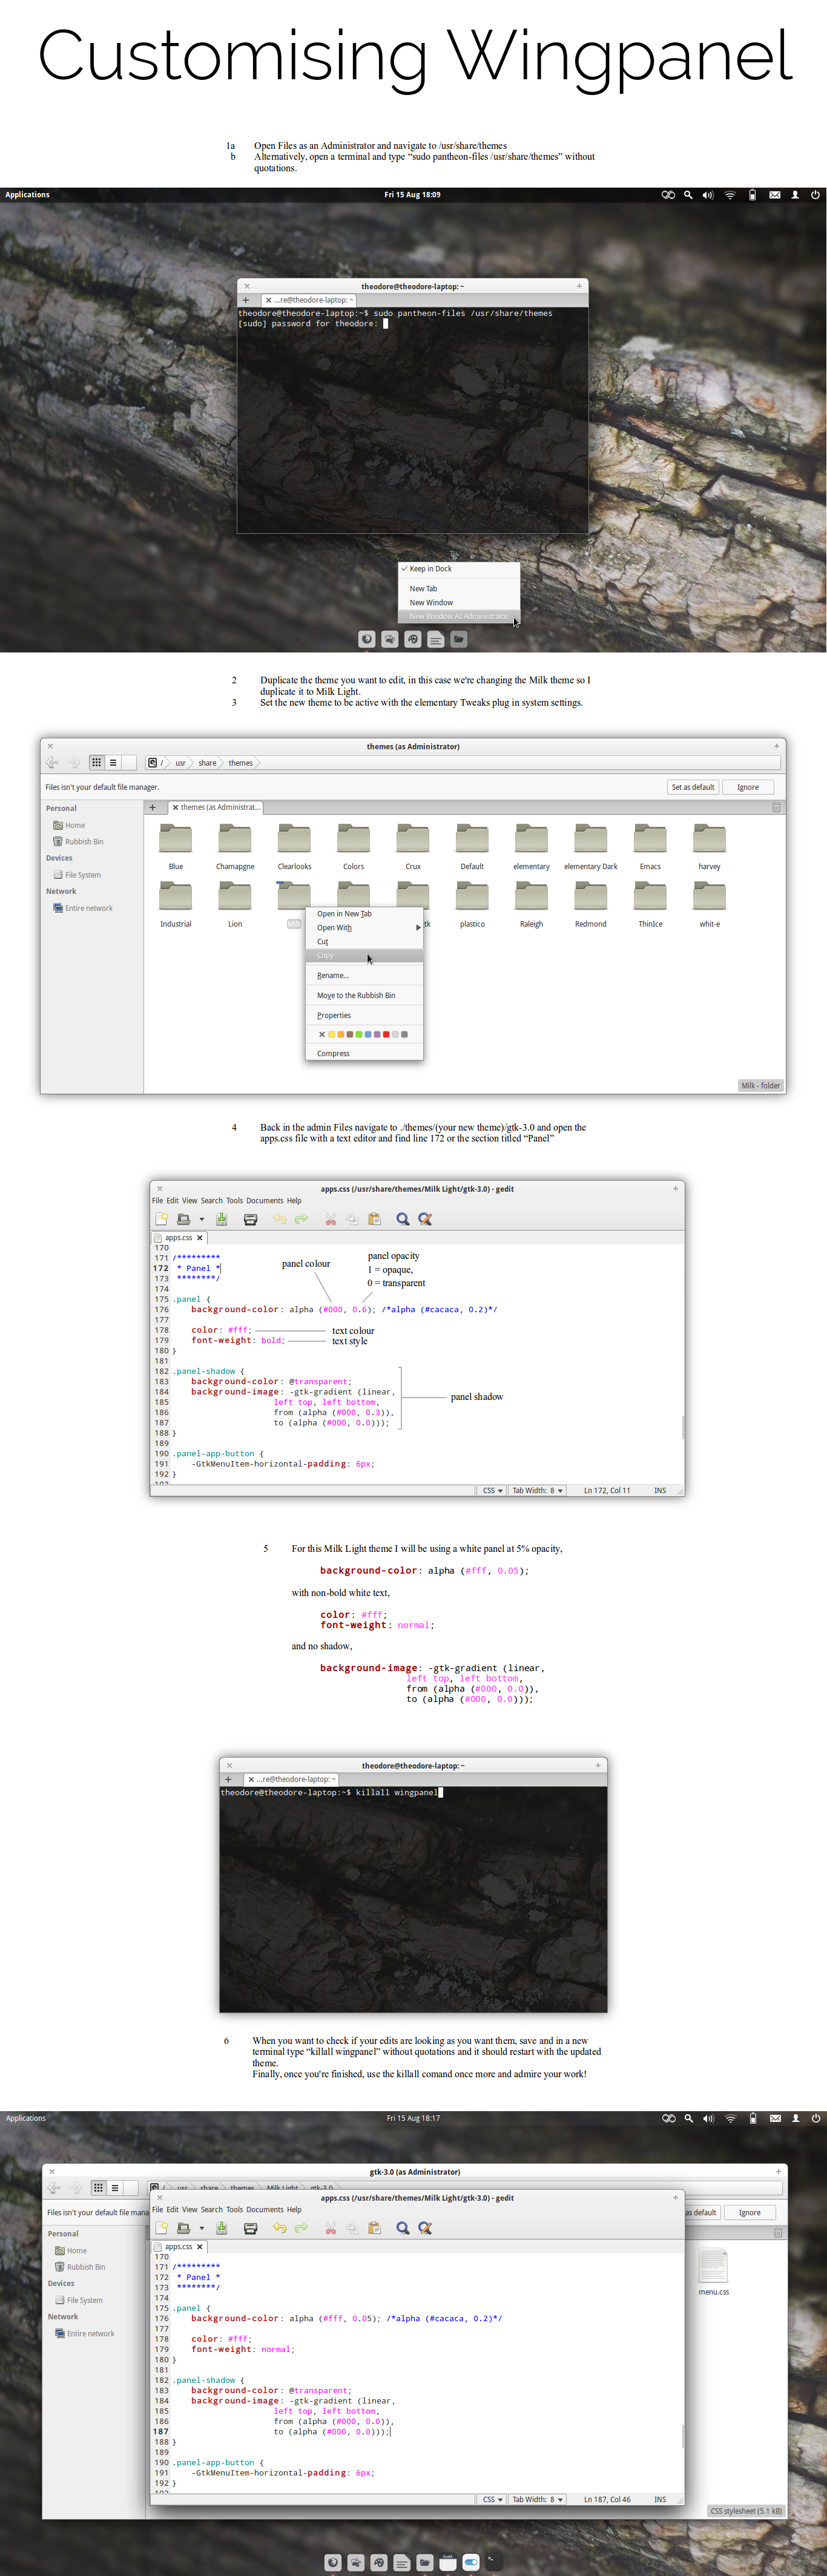Viewport: 827px width, 2576px height.
Task: Choose Copy in the folder context menu
Action: pos(364,956)
